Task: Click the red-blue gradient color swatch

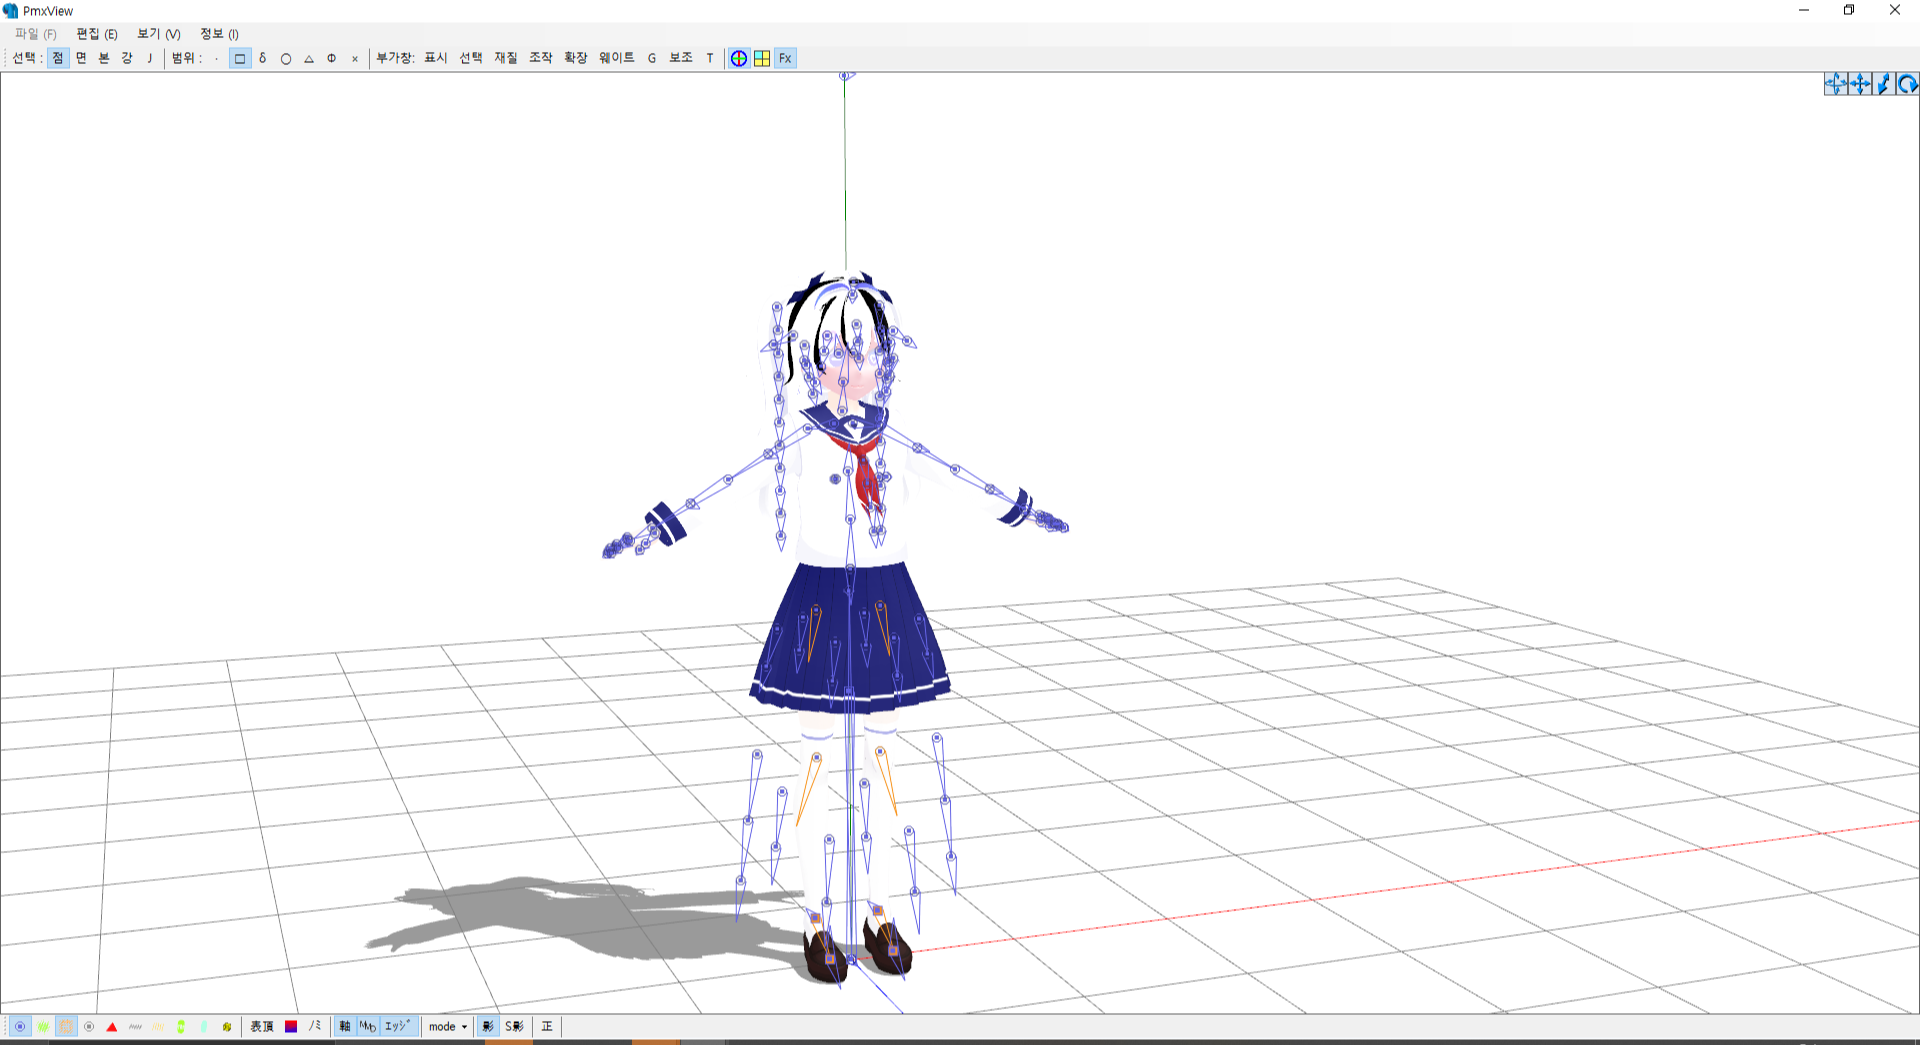Action: pyautogui.click(x=291, y=1027)
